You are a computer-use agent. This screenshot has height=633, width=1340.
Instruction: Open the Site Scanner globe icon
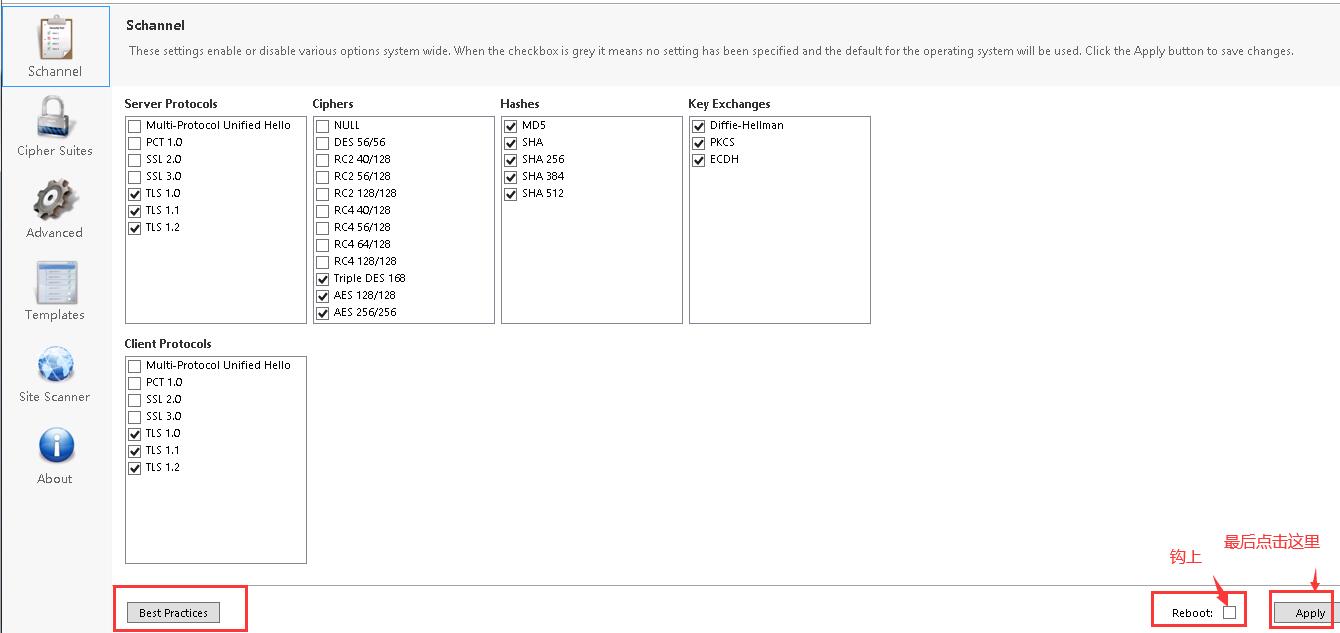tap(55, 365)
